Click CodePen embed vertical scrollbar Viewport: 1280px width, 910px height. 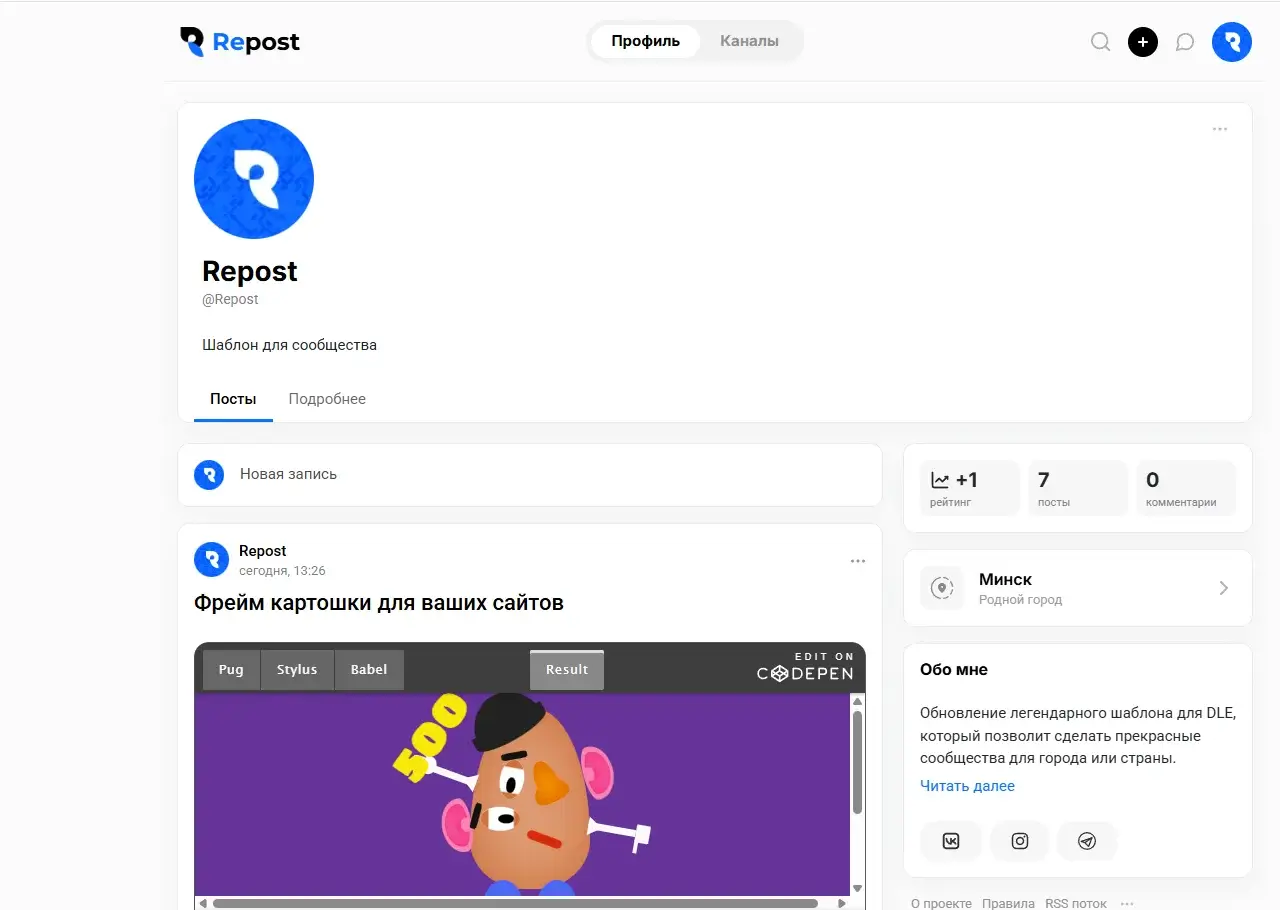pyautogui.click(x=857, y=762)
